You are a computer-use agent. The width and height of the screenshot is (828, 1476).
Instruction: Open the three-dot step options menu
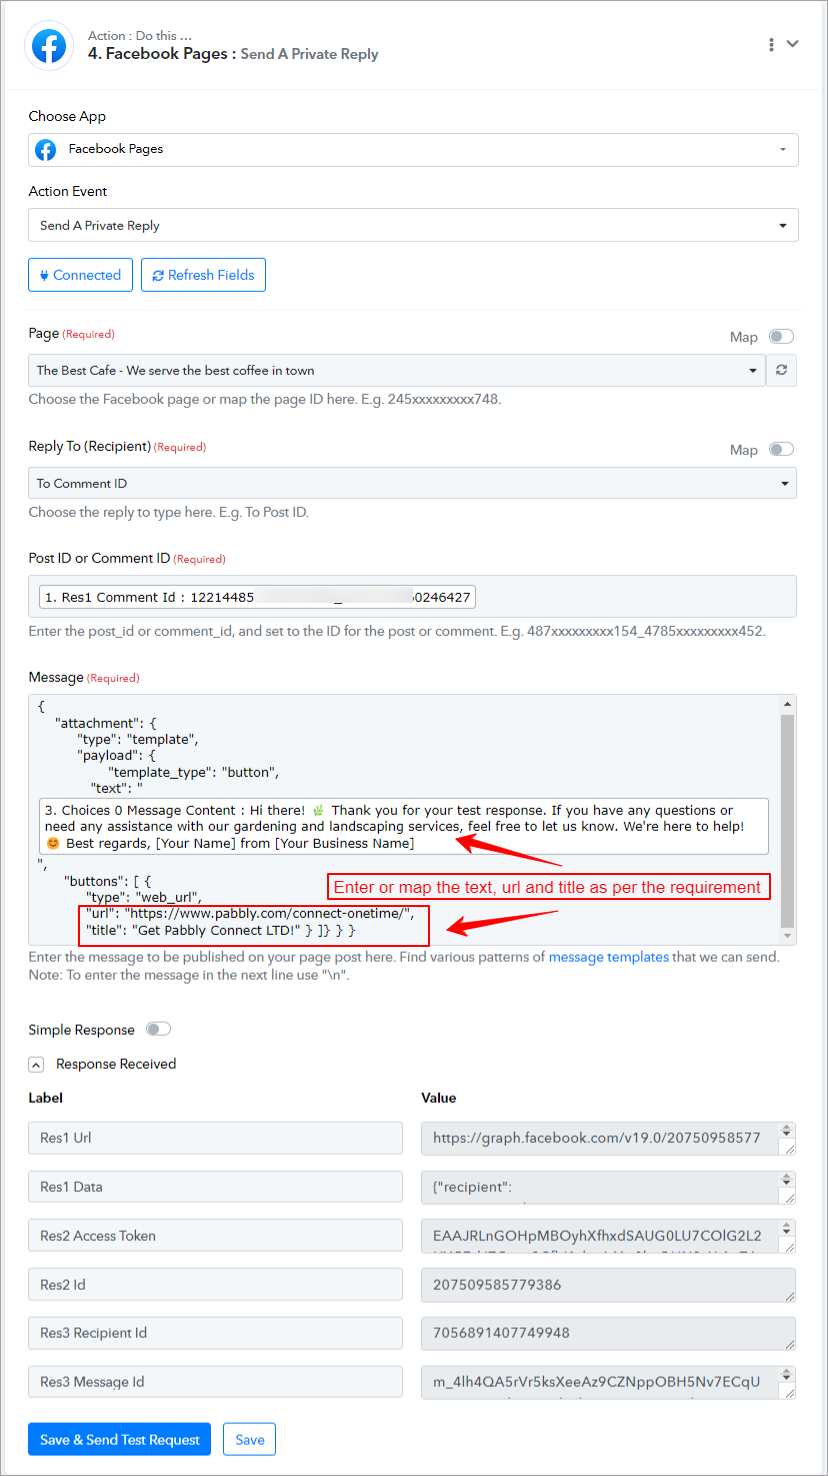pos(771,44)
